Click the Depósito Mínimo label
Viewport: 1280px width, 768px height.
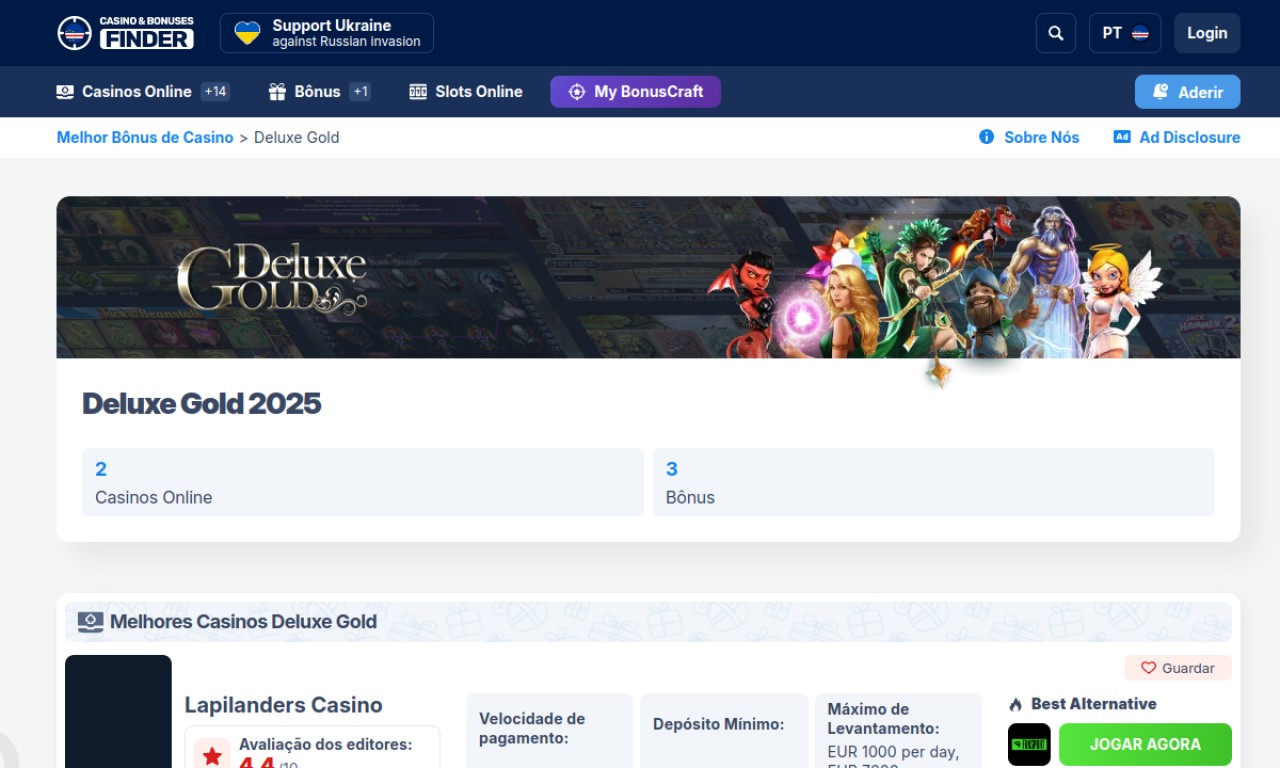[718, 725]
